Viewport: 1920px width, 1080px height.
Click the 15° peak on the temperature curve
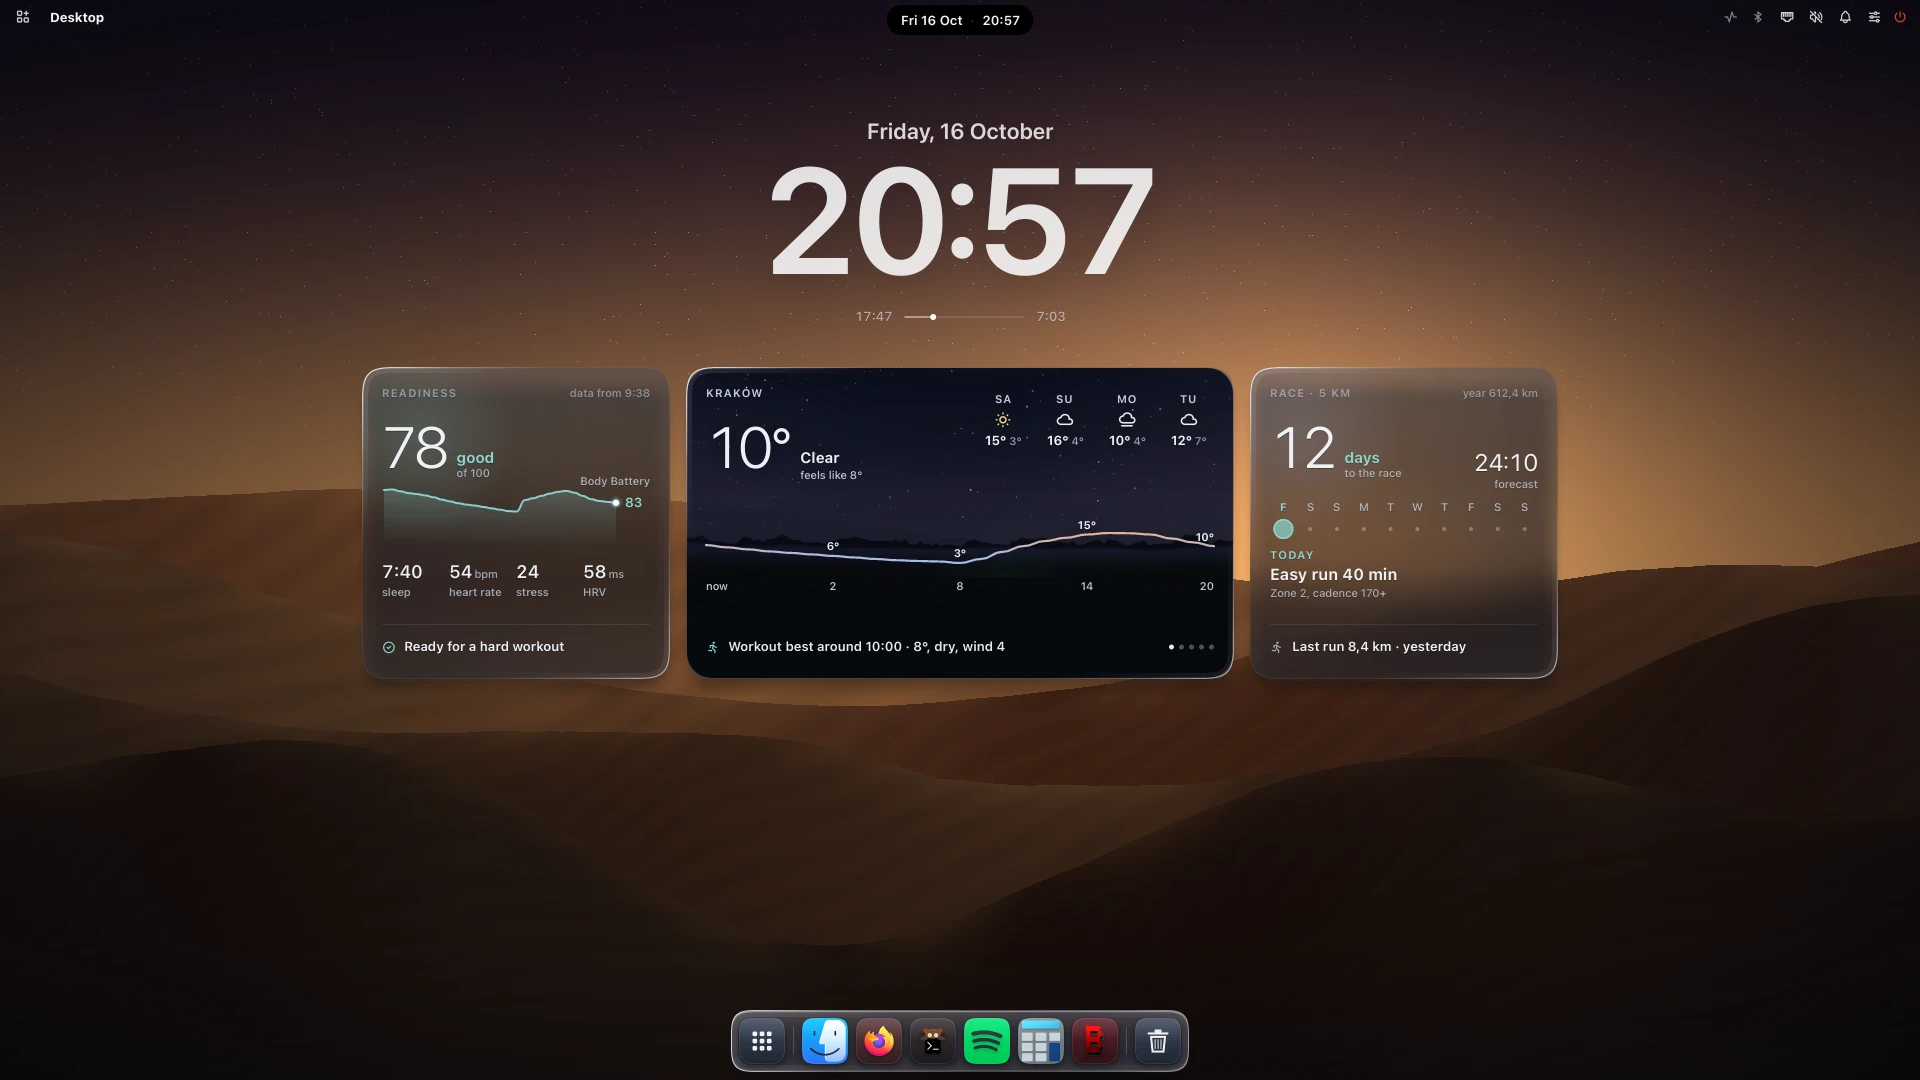click(1087, 526)
